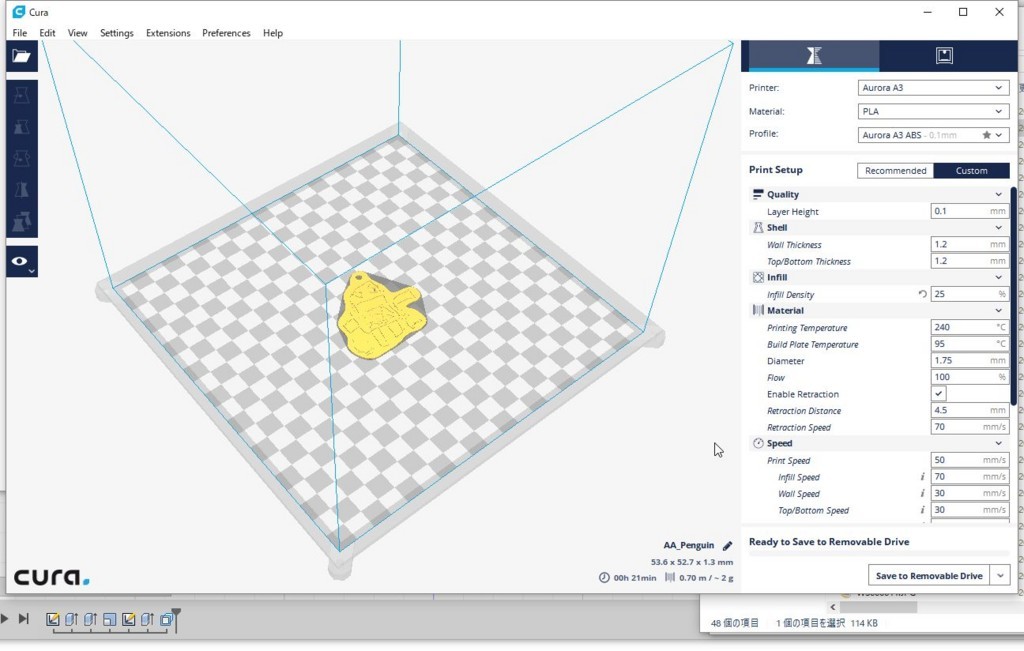Switch Print Setup to Recommended

(895, 170)
